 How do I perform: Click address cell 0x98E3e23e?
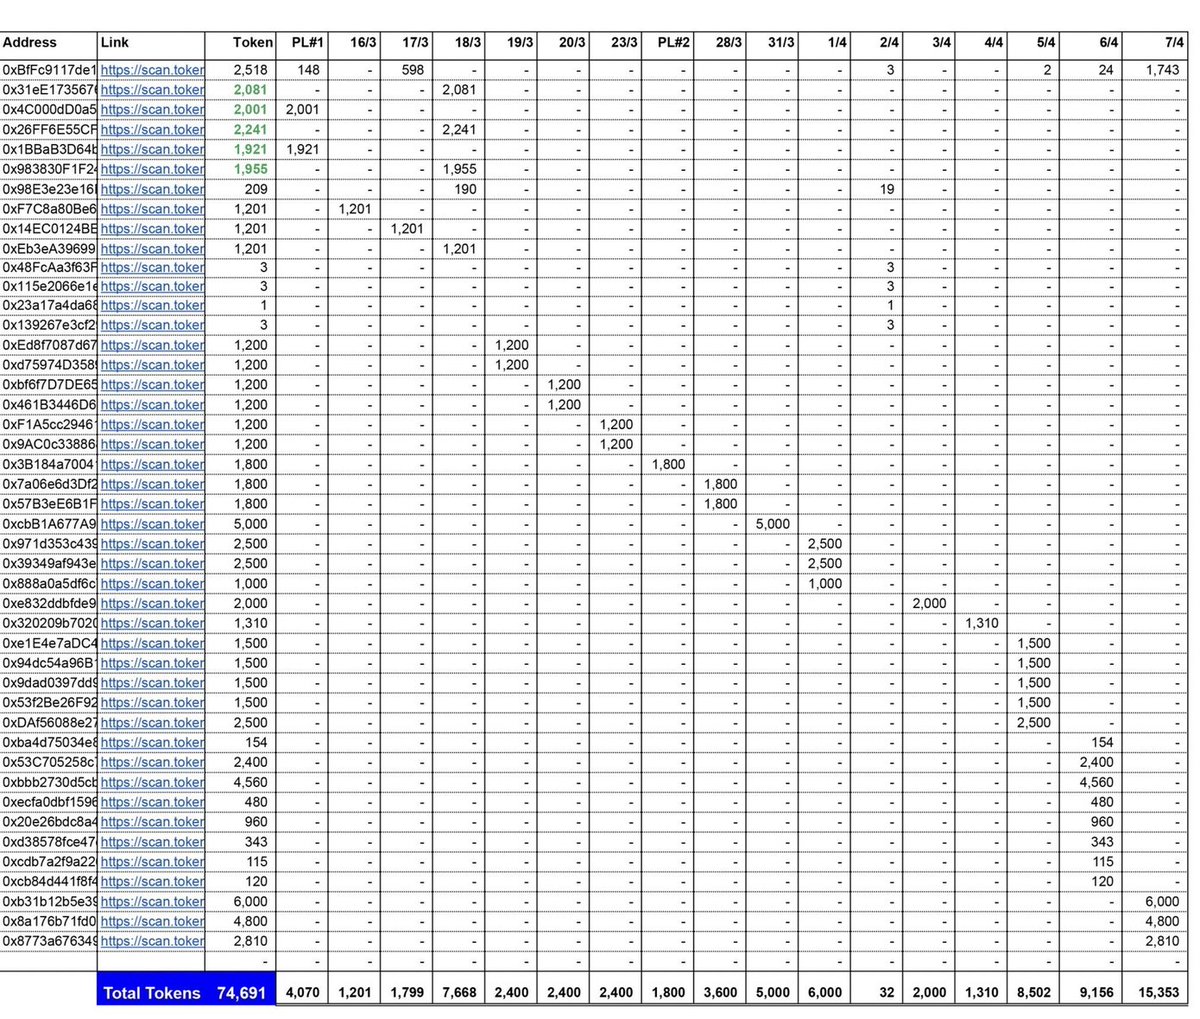pyautogui.click(x=50, y=189)
